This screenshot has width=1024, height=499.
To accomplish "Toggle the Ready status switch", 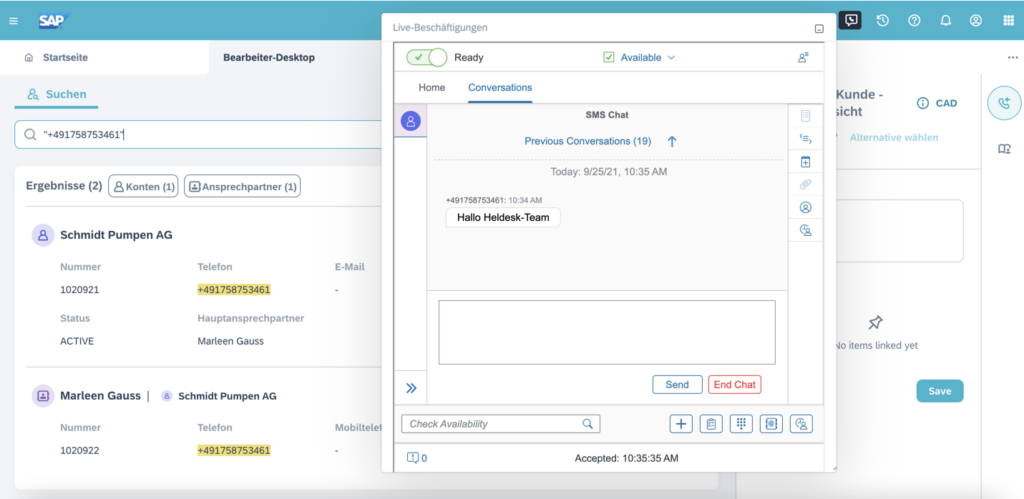I will click(x=426, y=58).
